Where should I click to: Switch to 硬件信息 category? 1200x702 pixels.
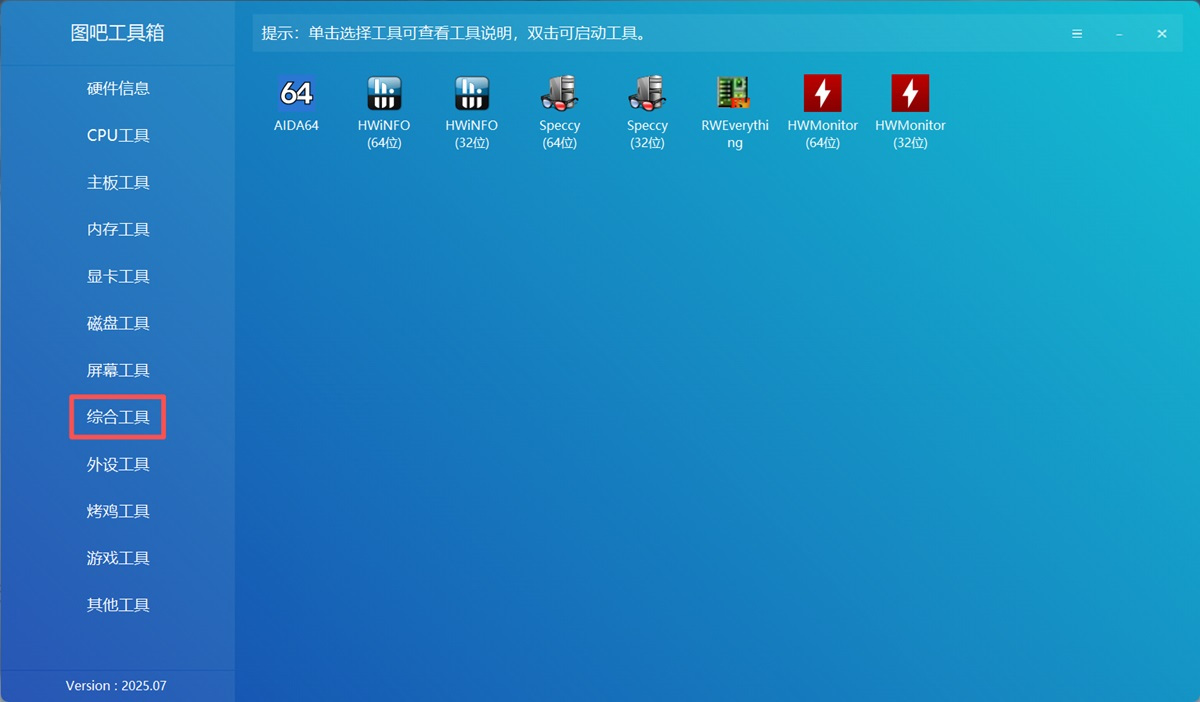tap(117, 88)
